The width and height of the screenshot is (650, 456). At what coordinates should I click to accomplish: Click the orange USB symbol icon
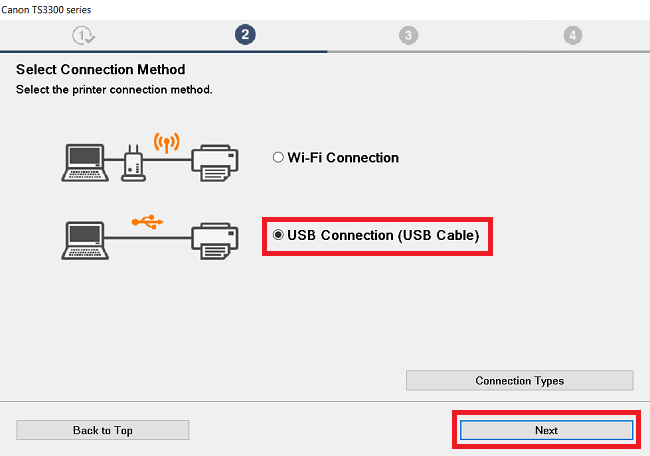pos(148,222)
